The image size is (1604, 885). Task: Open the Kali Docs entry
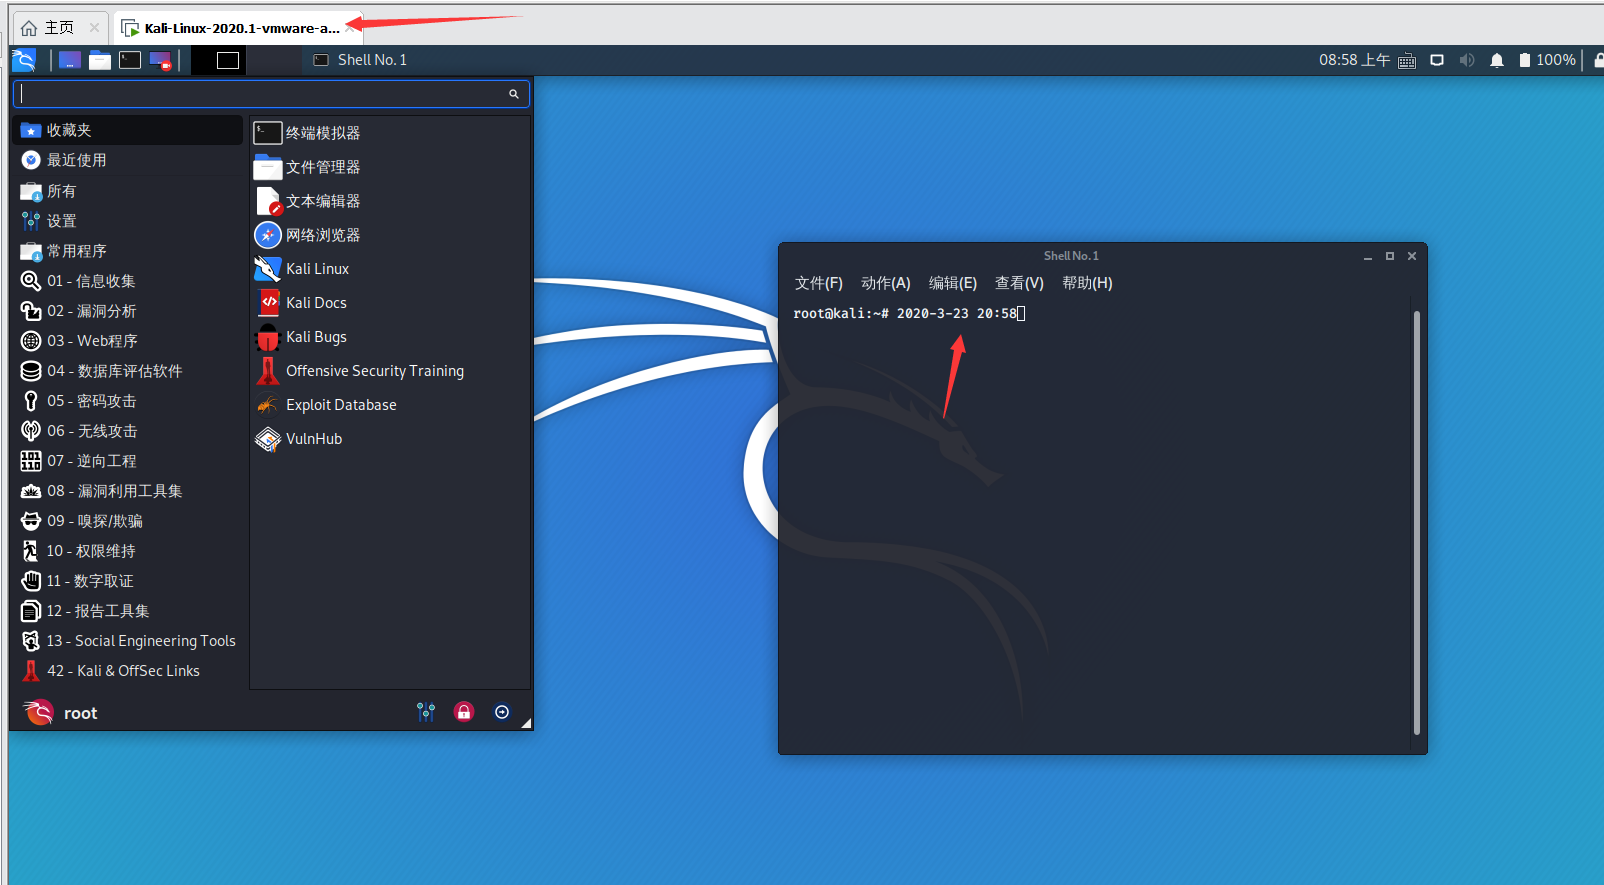click(x=389, y=303)
